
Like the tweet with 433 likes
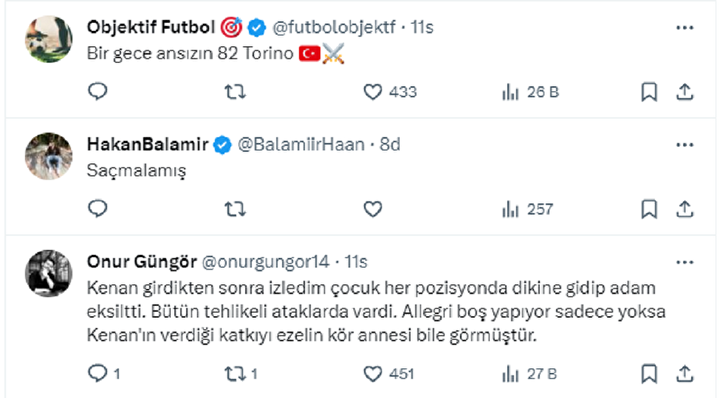tap(390, 92)
